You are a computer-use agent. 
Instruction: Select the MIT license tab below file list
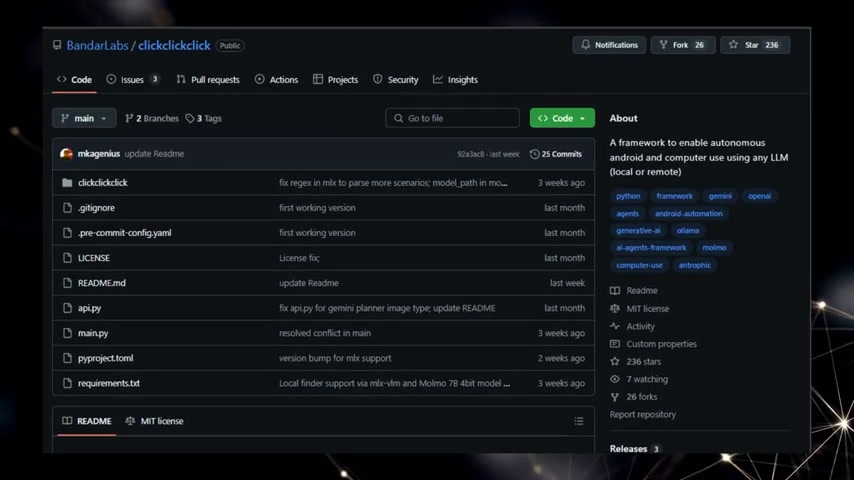coord(155,421)
